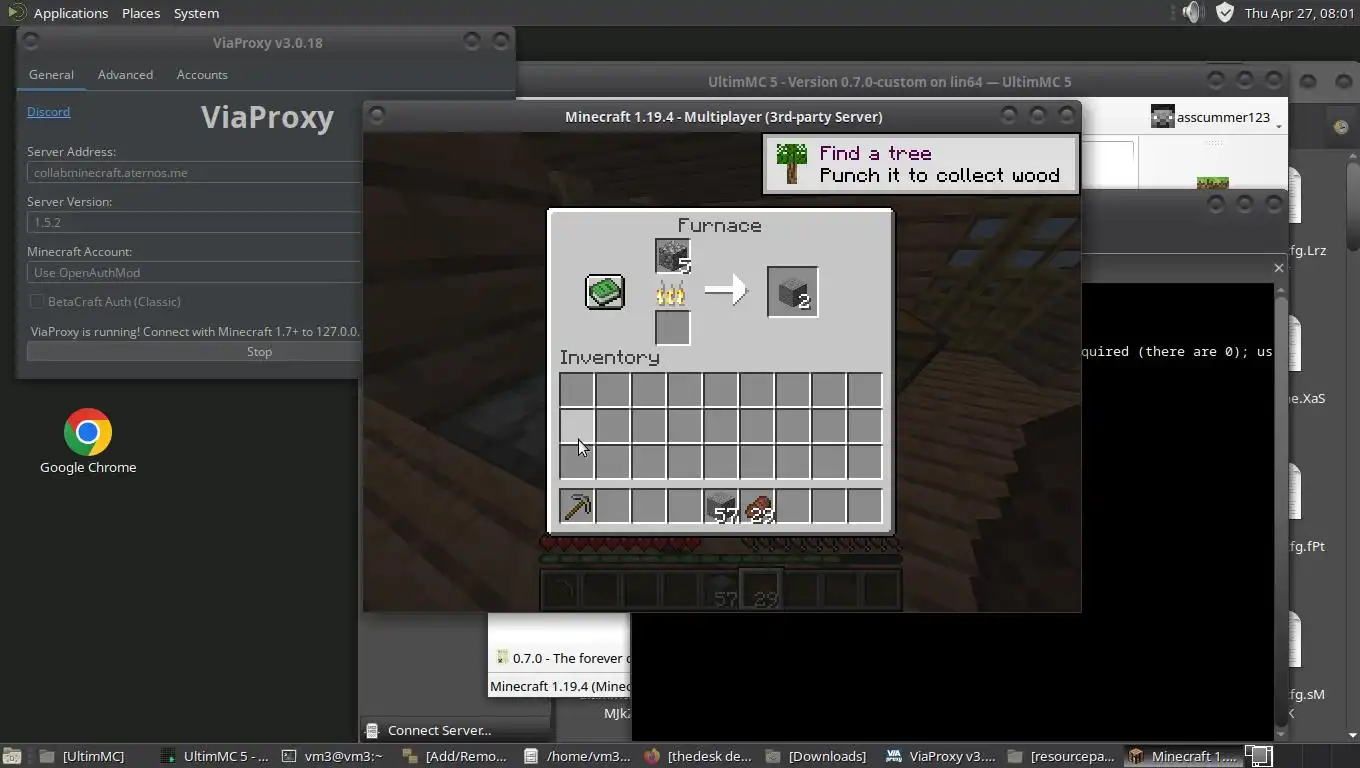Switch to ViaProxy General tab

click(x=51, y=75)
